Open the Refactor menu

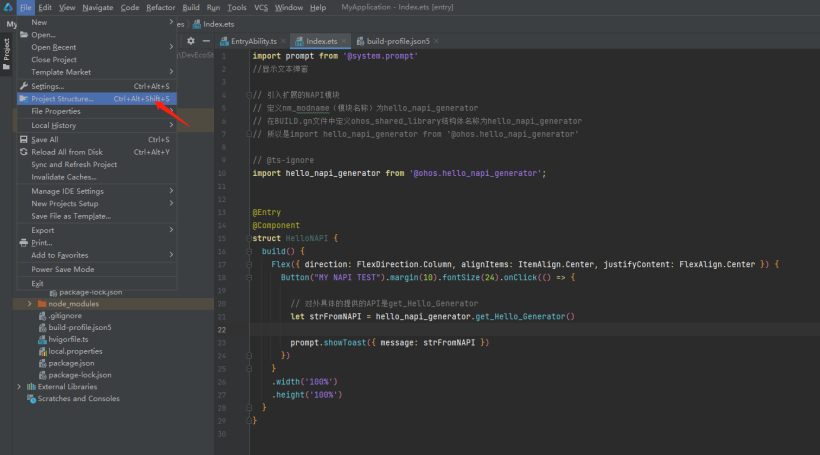(x=160, y=7)
